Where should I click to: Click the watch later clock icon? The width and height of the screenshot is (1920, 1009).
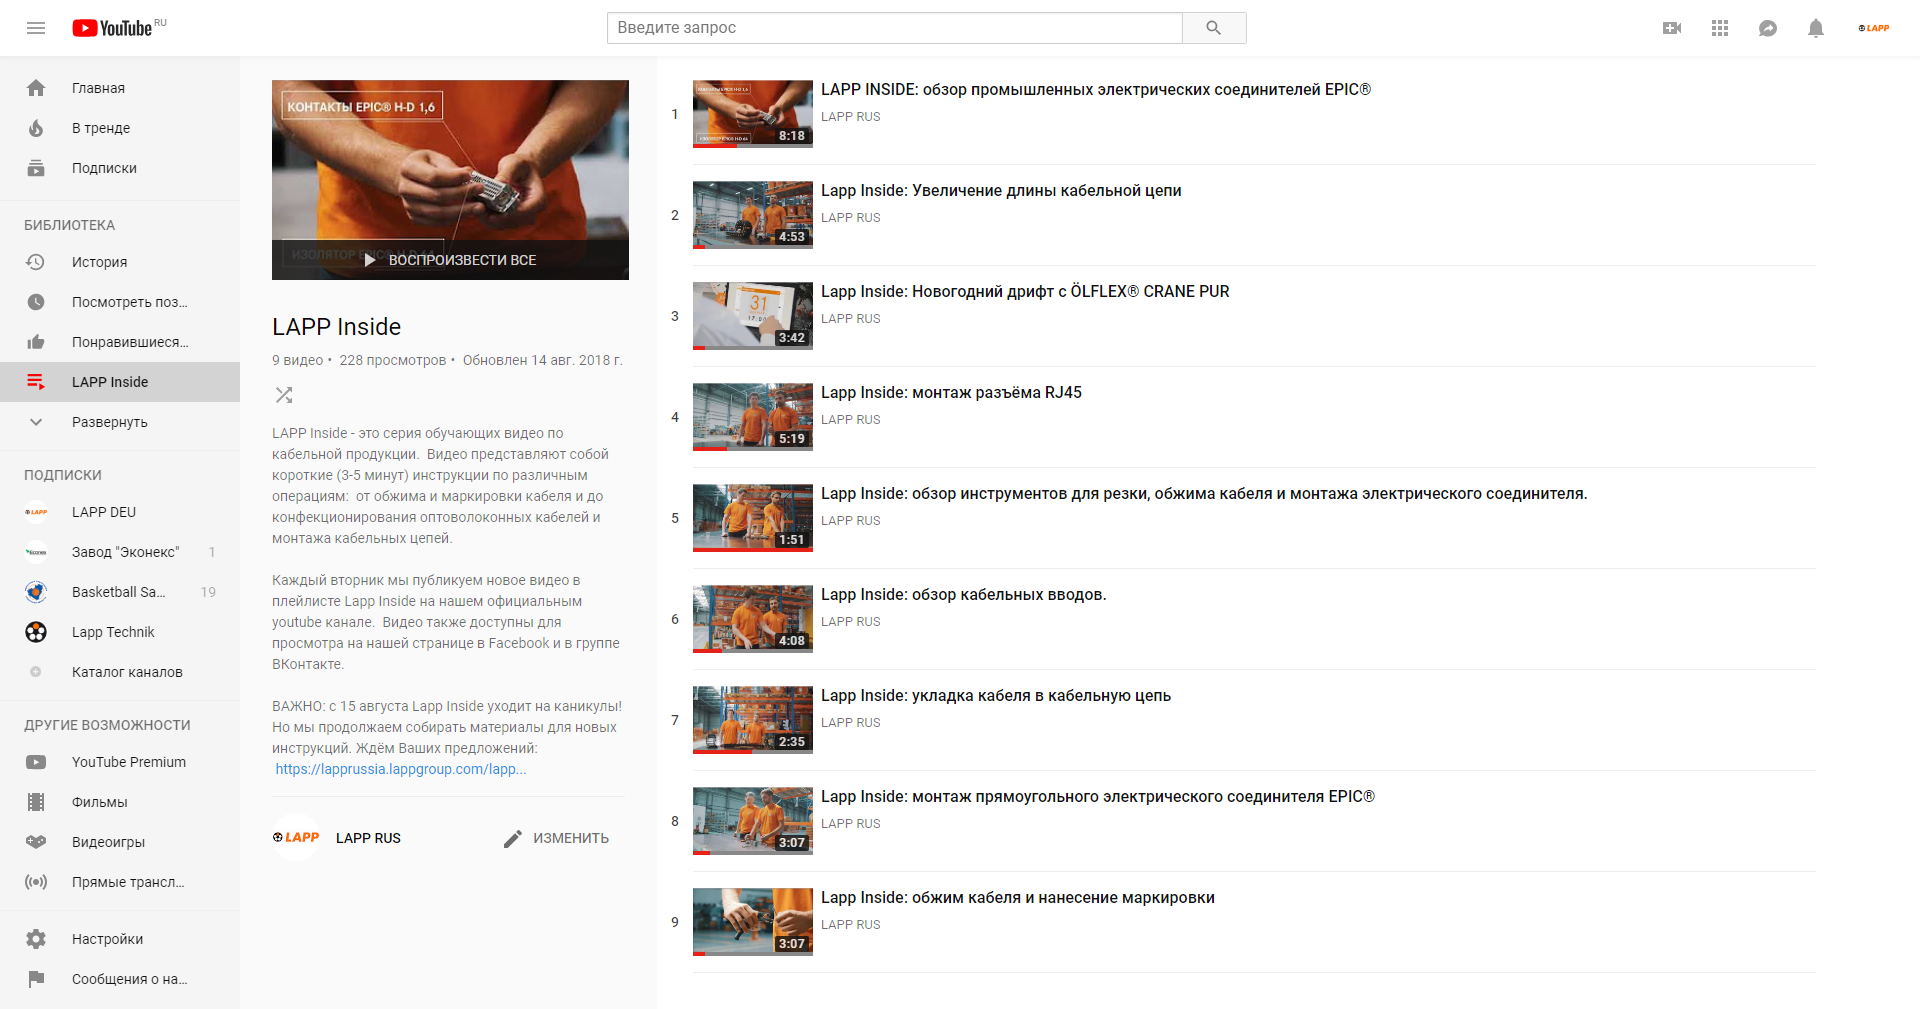36,302
